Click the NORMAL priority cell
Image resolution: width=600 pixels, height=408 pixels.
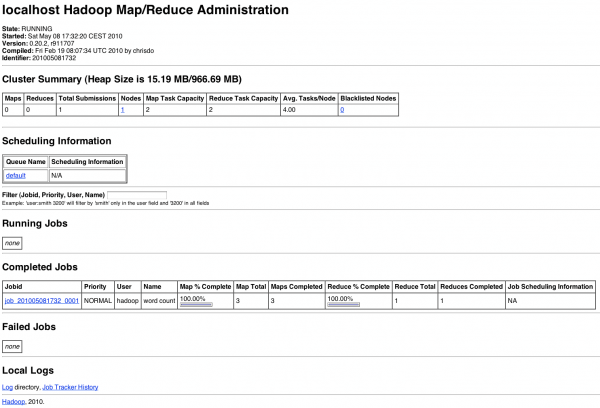click(x=98, y=301)
